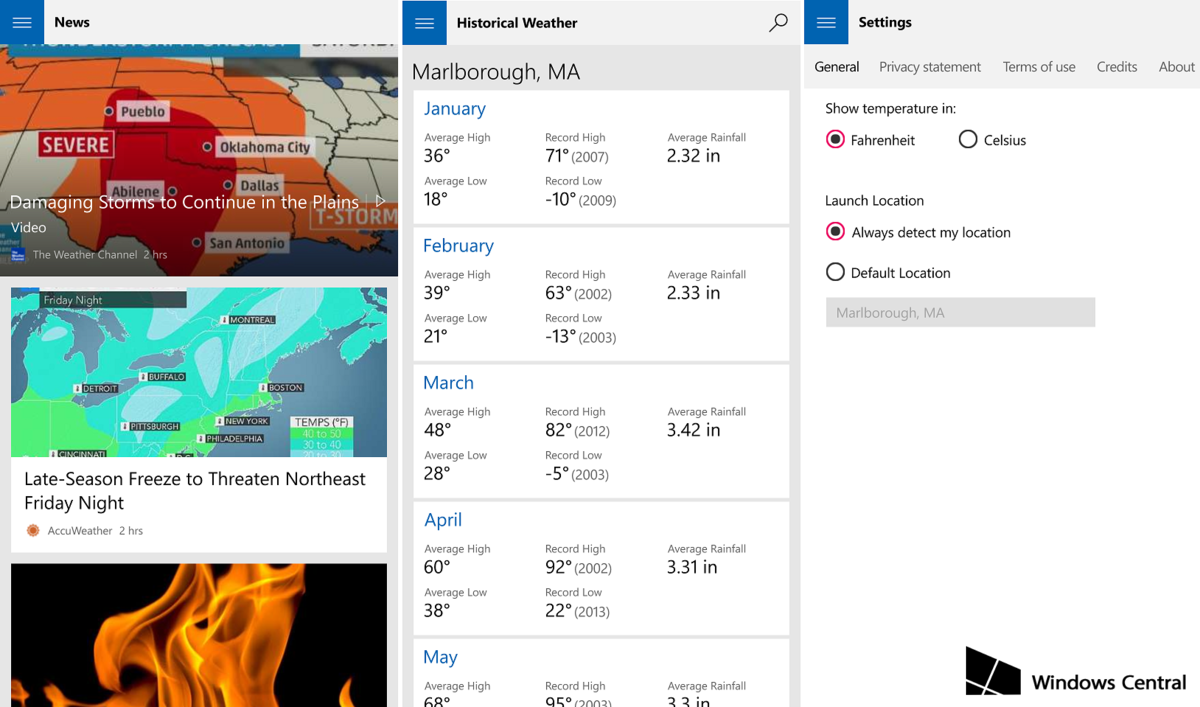The width and height of the screenshot is (1200, 707).
Task: Click the AccuWeather source name
Action: [x=80, y=531]
